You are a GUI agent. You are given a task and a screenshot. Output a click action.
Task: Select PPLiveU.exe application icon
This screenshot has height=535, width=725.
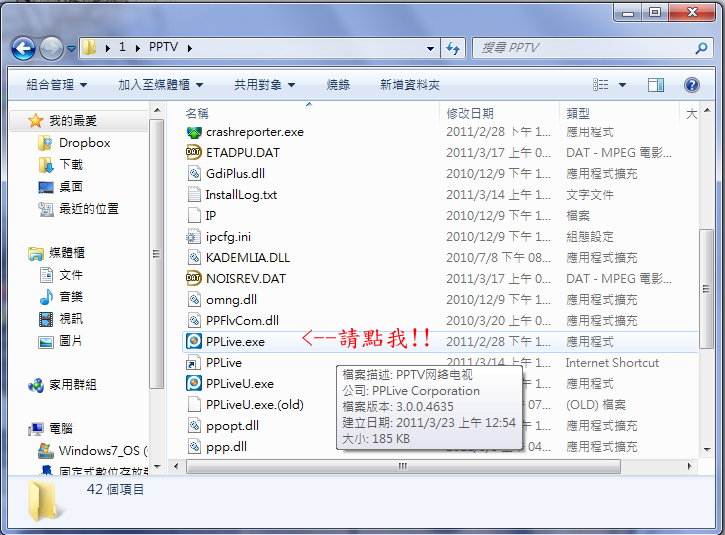click(194, 384)
